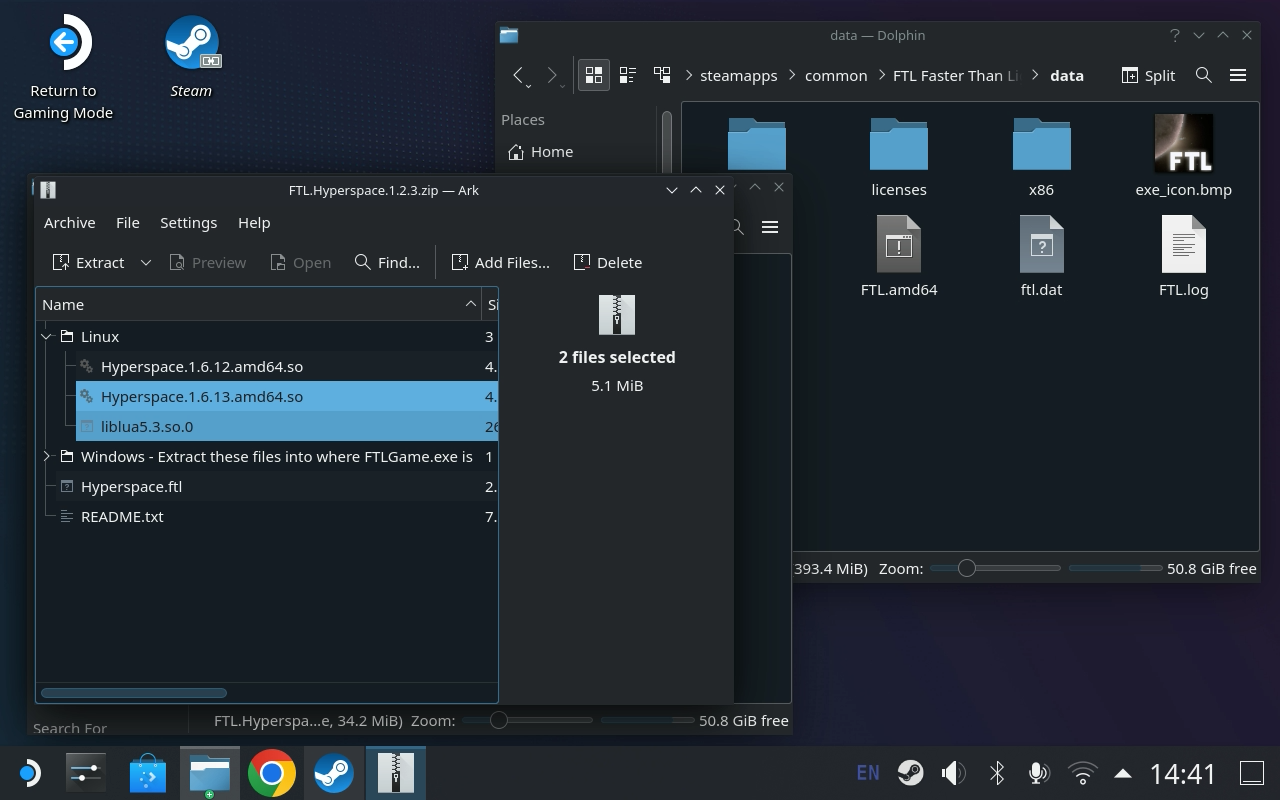Screen dimensions: 1280x800
Task: Open the Extract dropdown arrow in Ark
Action: pyautogui.click(x=146, y=262)
